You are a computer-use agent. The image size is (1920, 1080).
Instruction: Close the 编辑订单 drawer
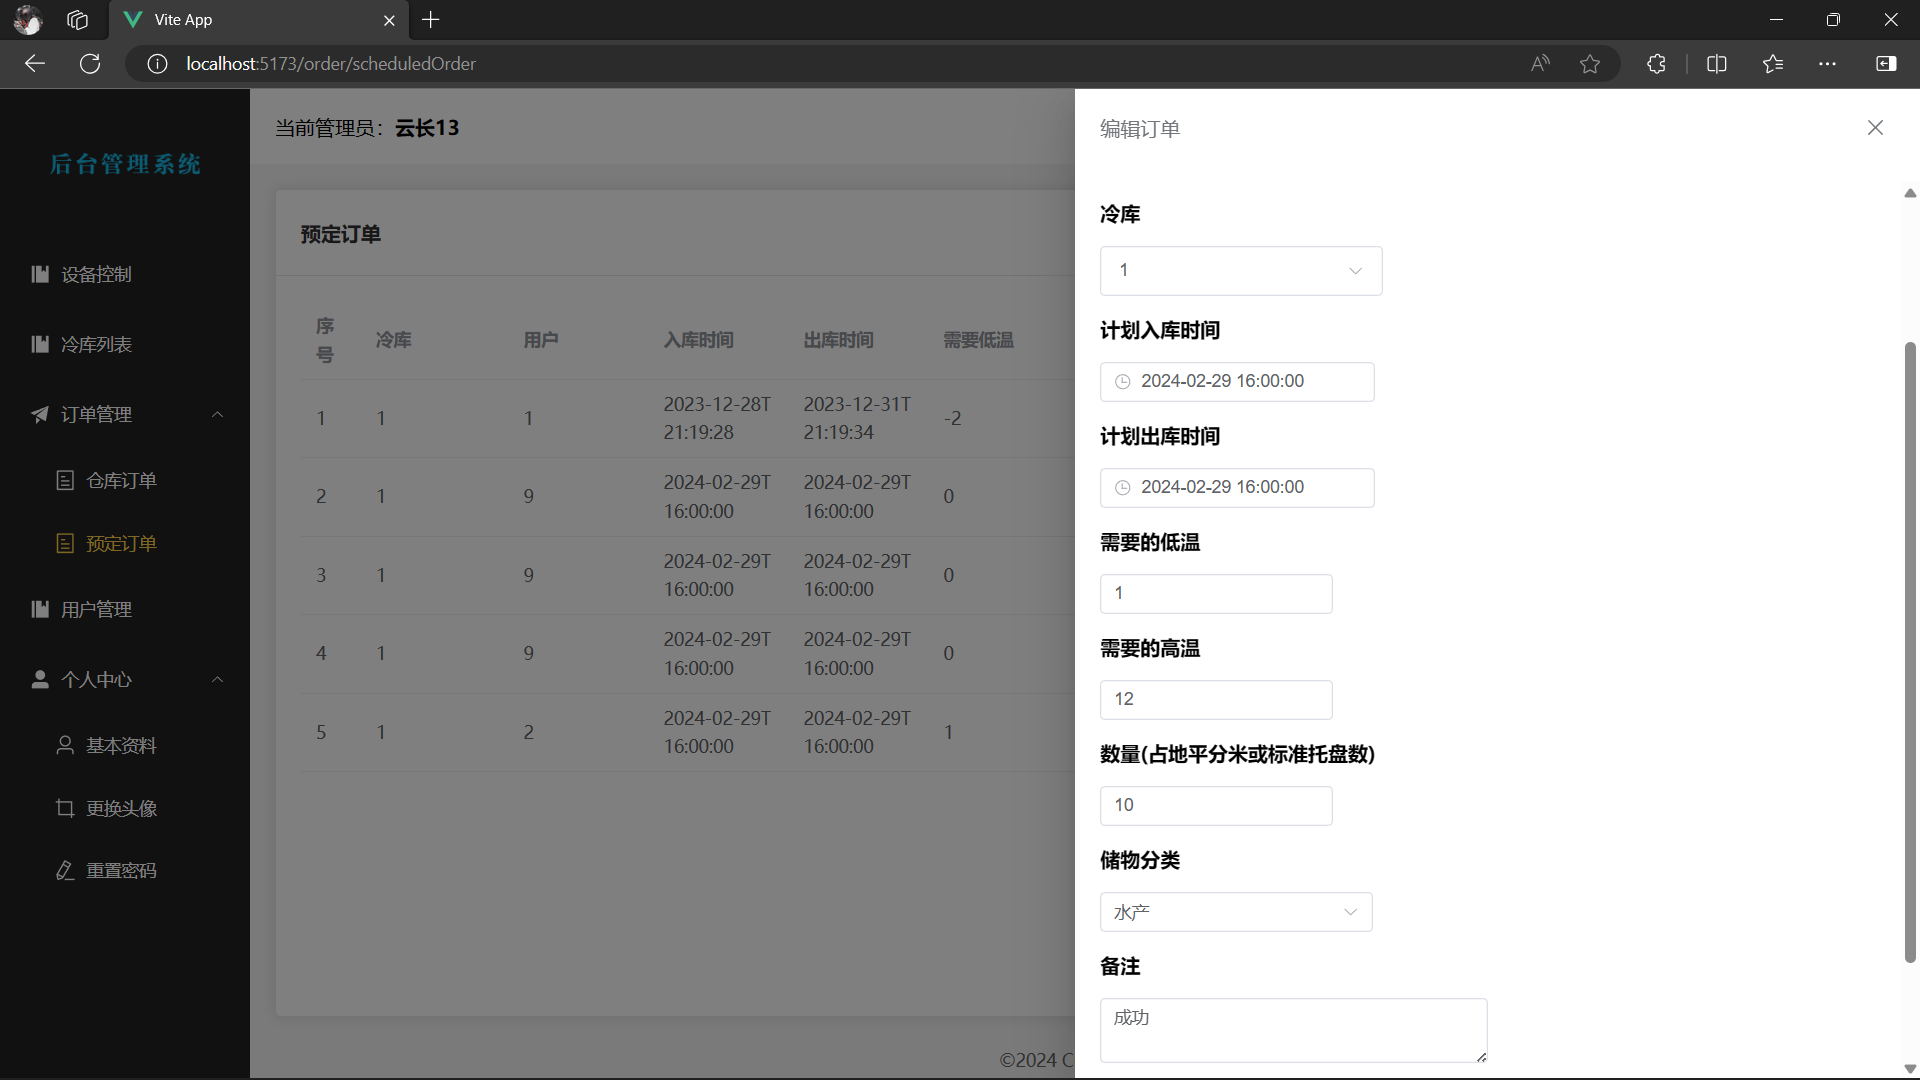tap(1875, 128)
